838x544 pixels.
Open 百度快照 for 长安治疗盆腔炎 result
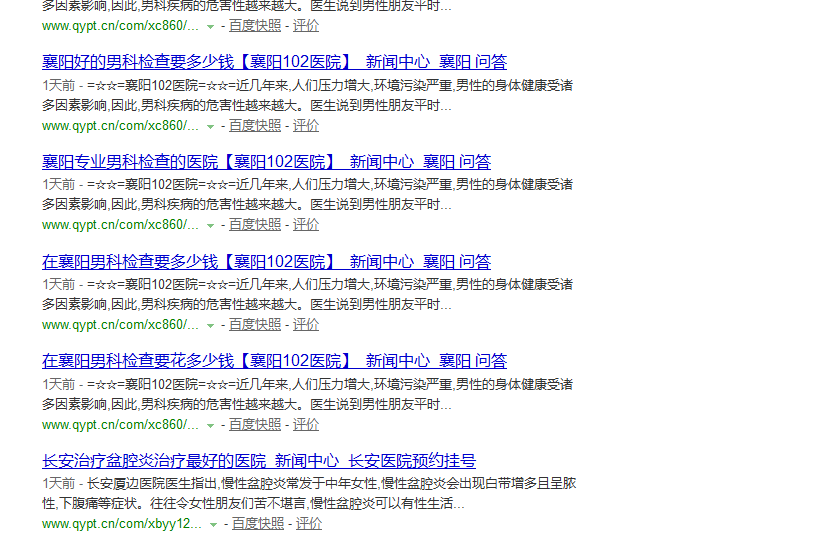click(258, 524)
